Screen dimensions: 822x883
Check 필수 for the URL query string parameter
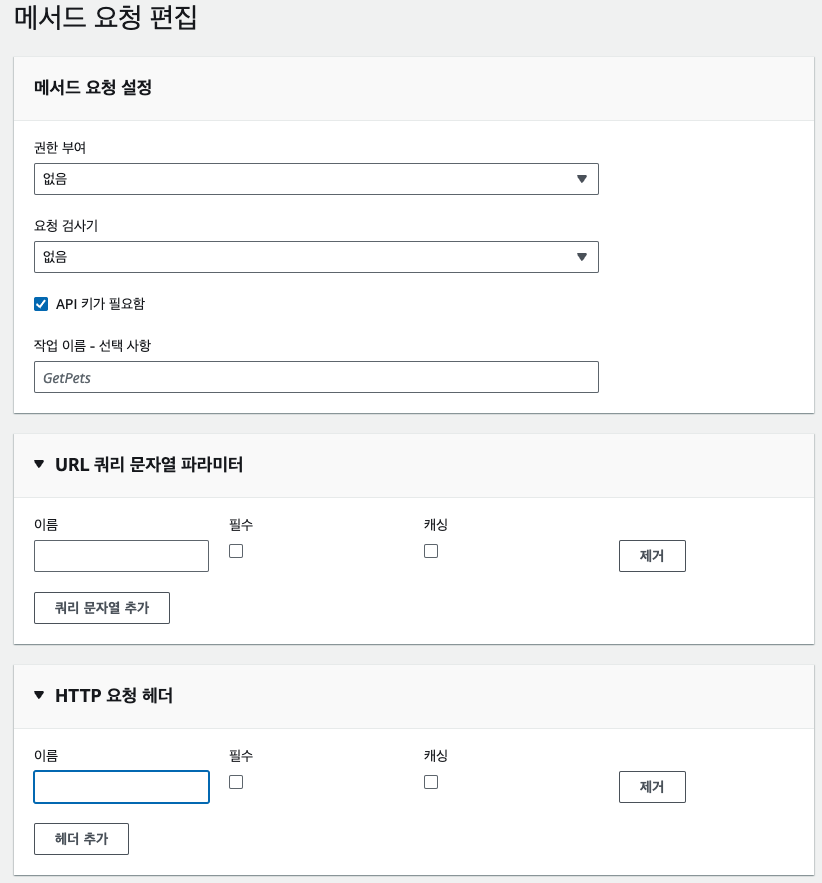click(236, 551)
